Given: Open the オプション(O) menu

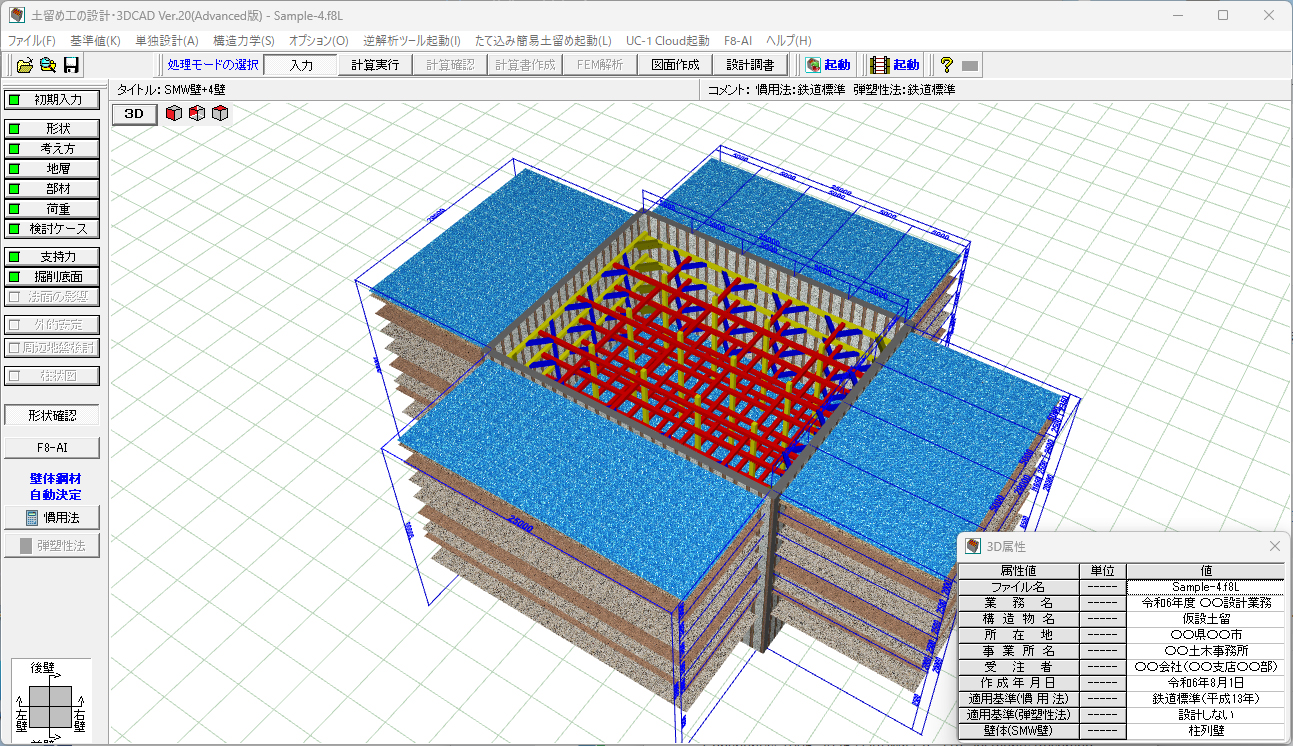Looking at the screenshot, I should (x=319, y=41).
